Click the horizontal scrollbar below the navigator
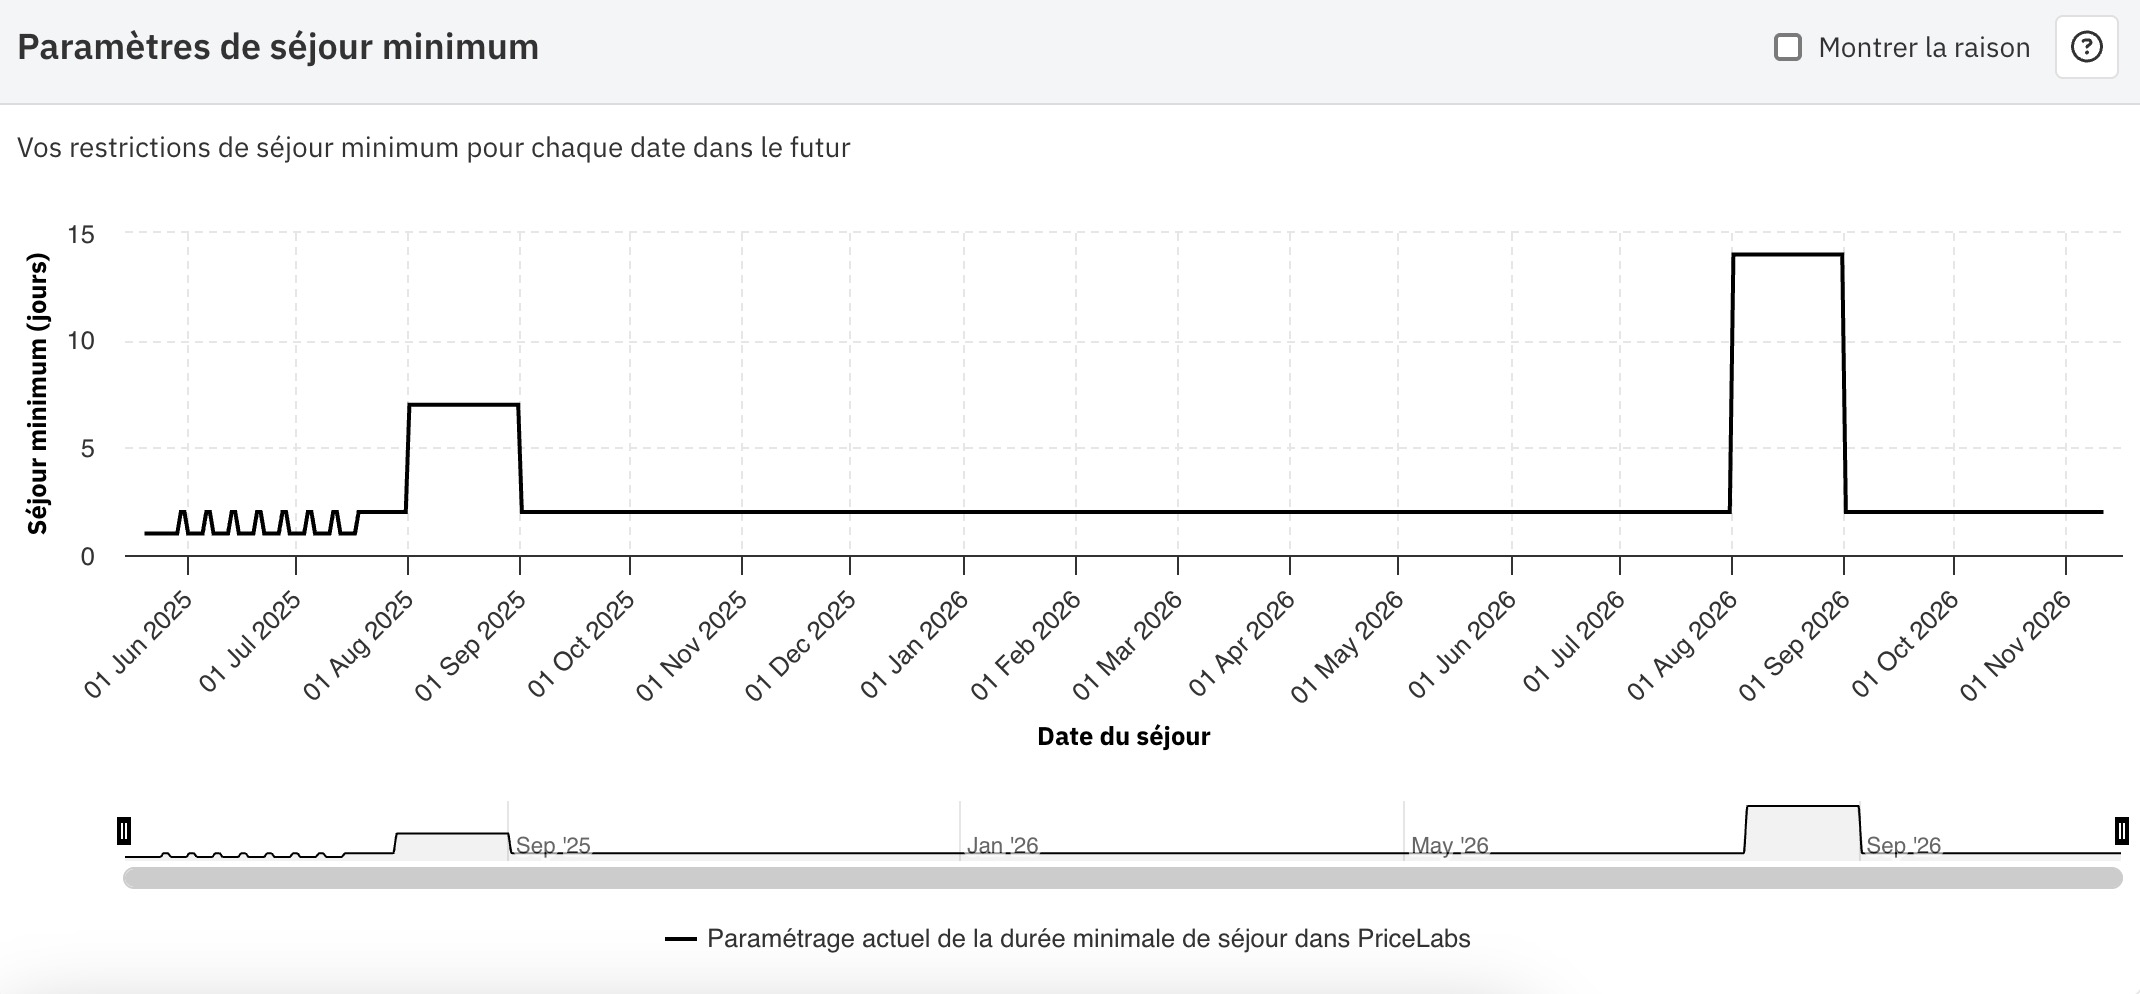 click(1122, 878)
